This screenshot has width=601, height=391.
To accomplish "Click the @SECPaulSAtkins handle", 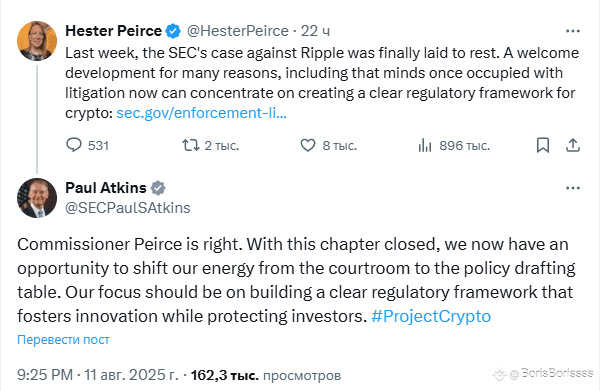I will 128,208.
